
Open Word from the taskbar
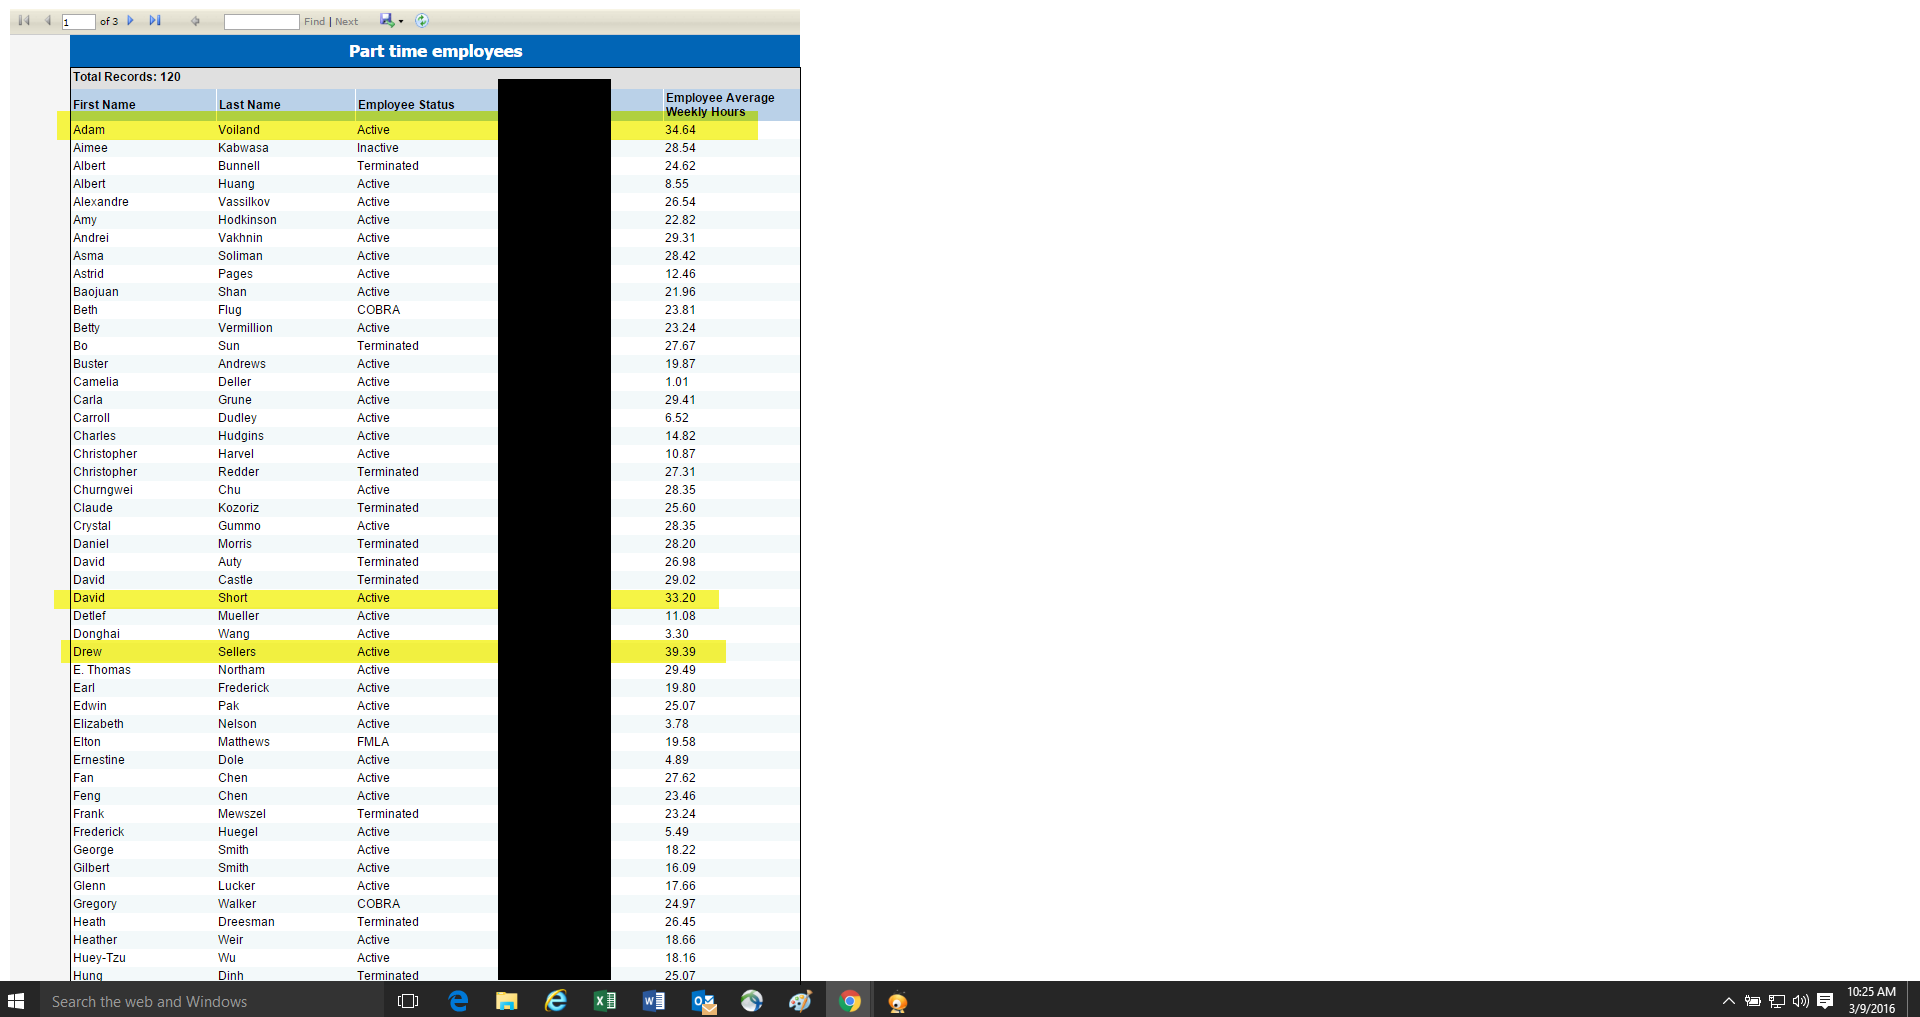(x=654, y=1001)
